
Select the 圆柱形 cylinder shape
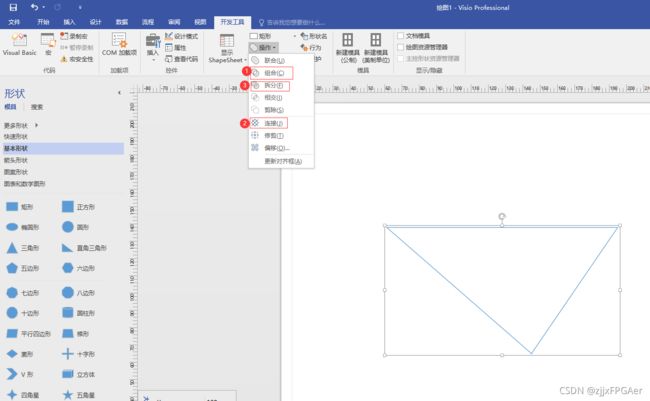tap(79, 313)
